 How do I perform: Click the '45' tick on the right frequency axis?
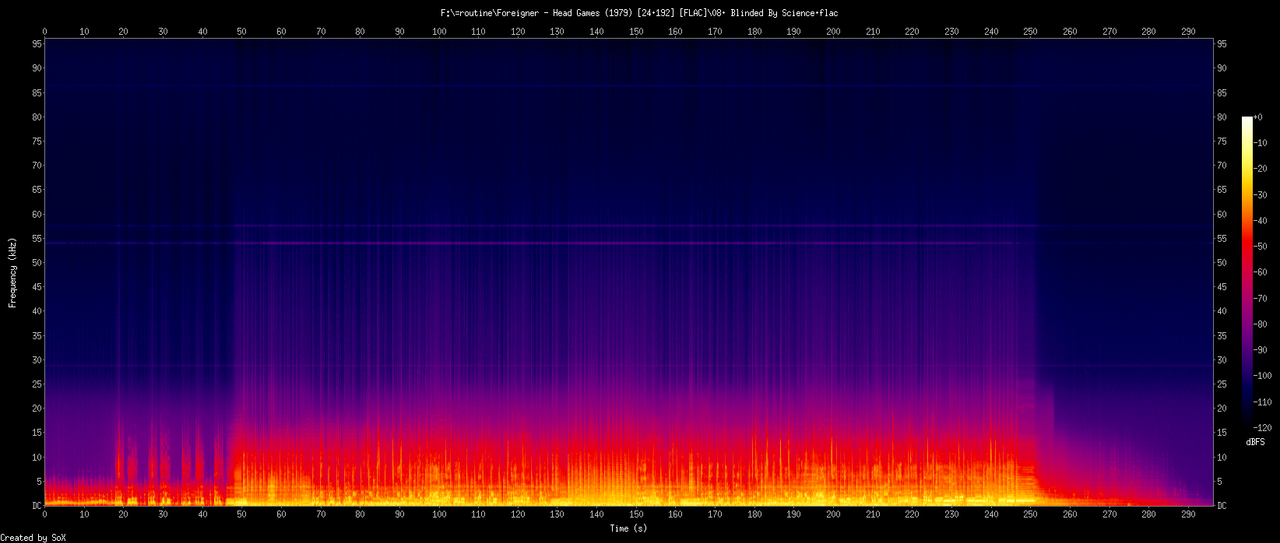pyautogui.click(x=1223, y=287)
